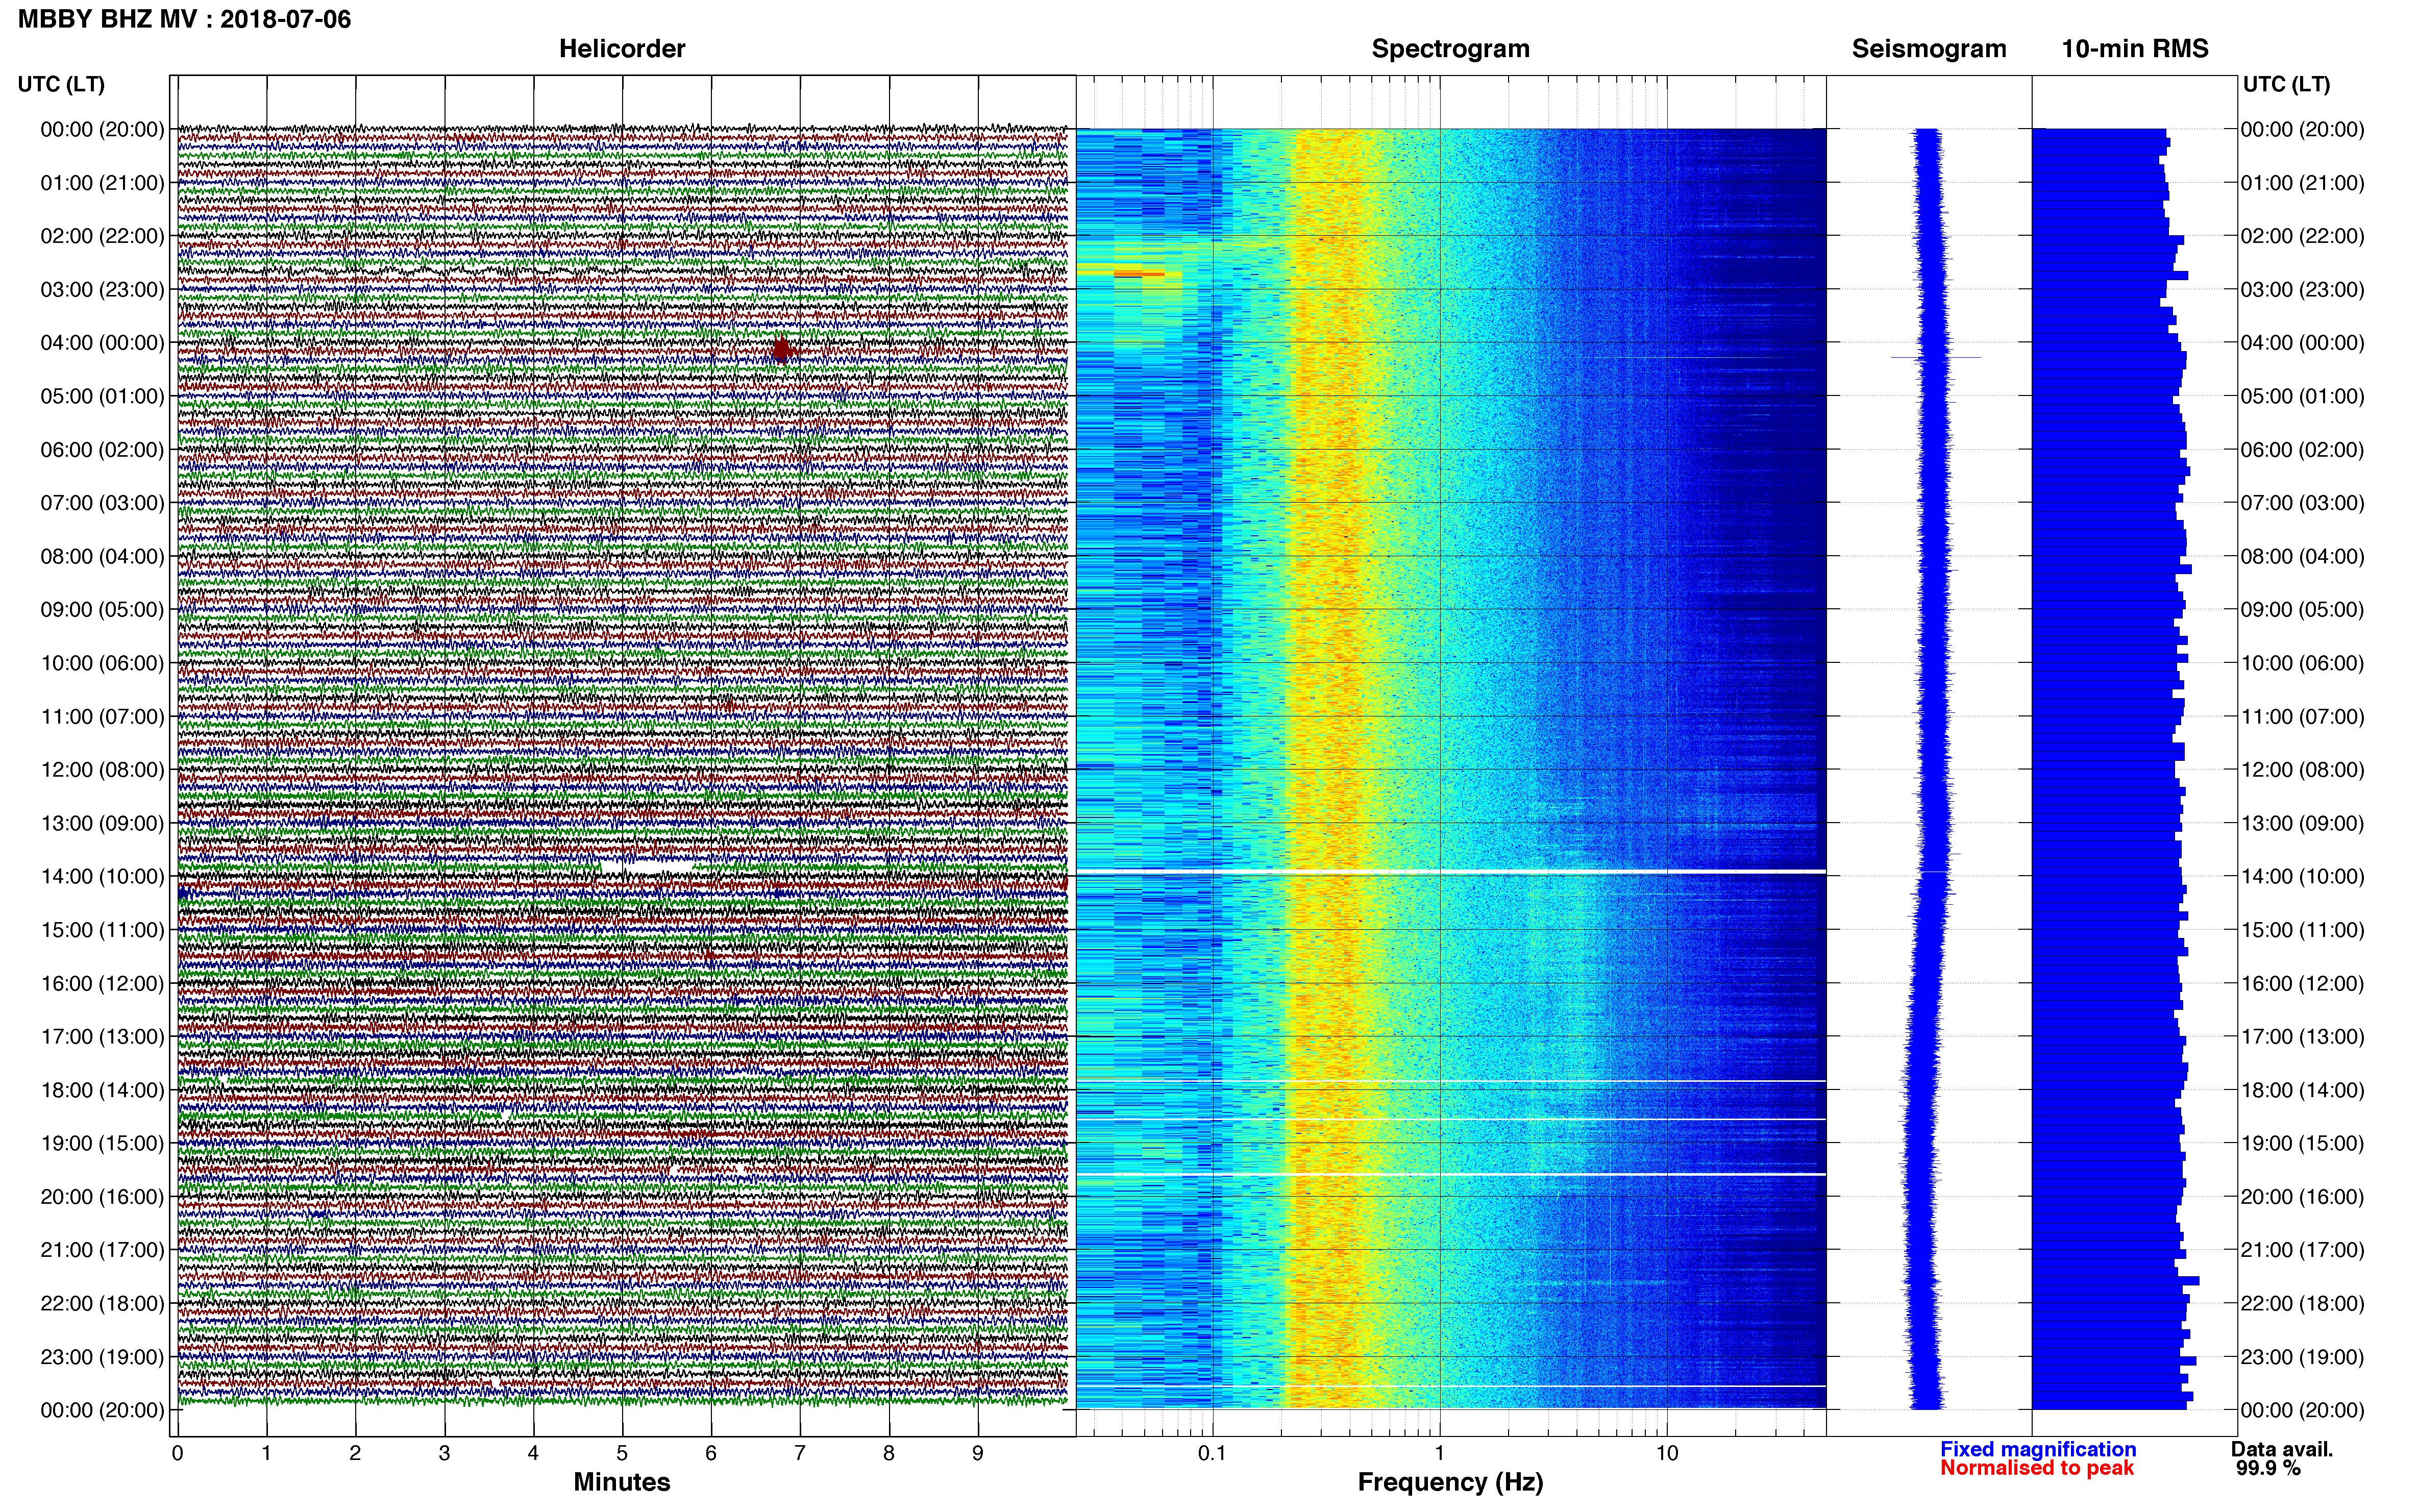Click the left '23:00 (19:00)' time label

(x=102, y=1357)
